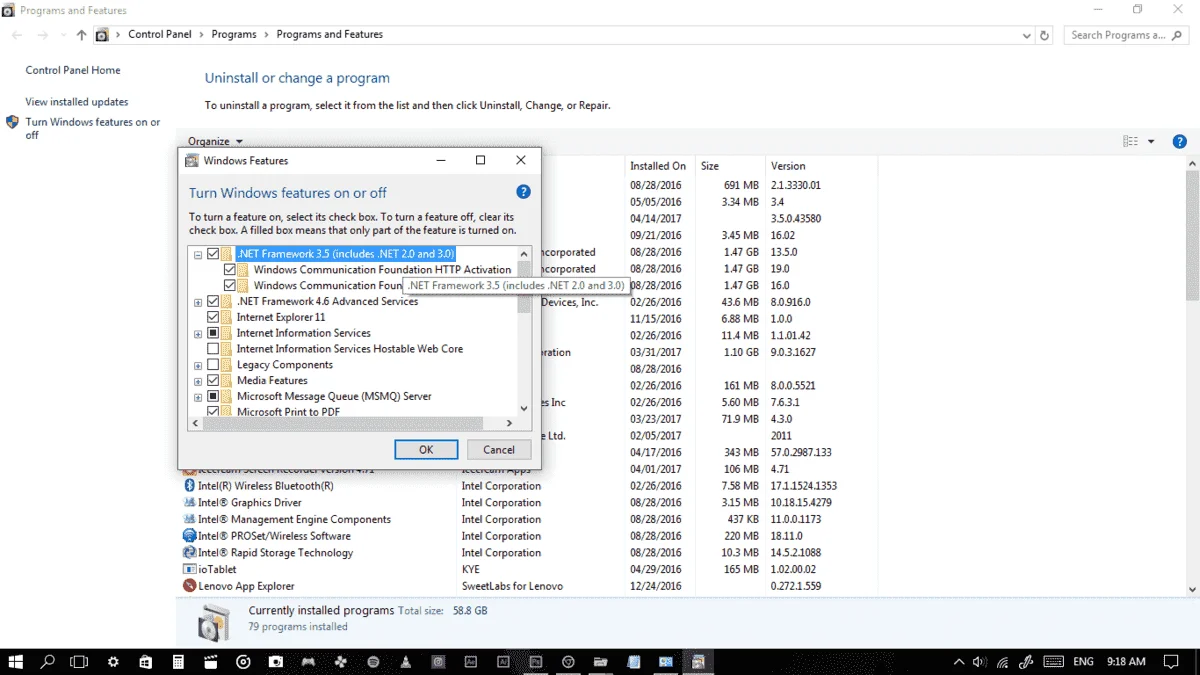This screenshot has height=675, width=1200.
Task: Open VLC cone icon on taskbar
Action: pos(405,662)
